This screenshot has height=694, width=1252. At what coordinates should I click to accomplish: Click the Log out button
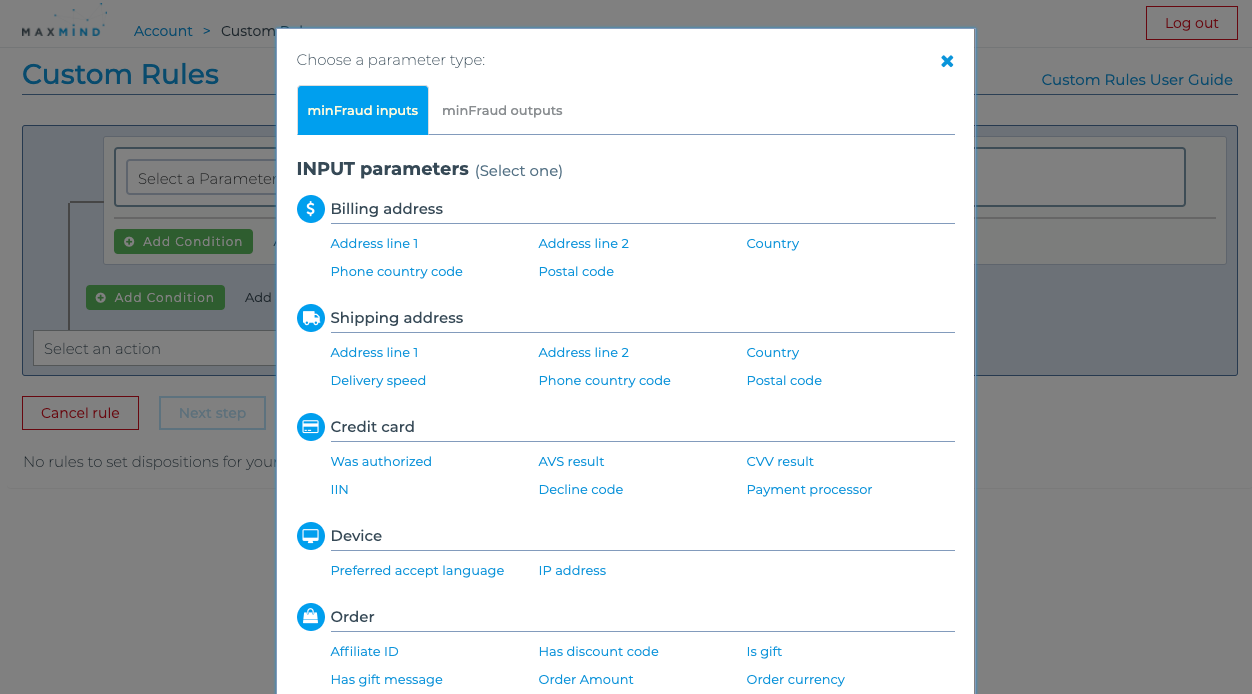pos(1192,23)
